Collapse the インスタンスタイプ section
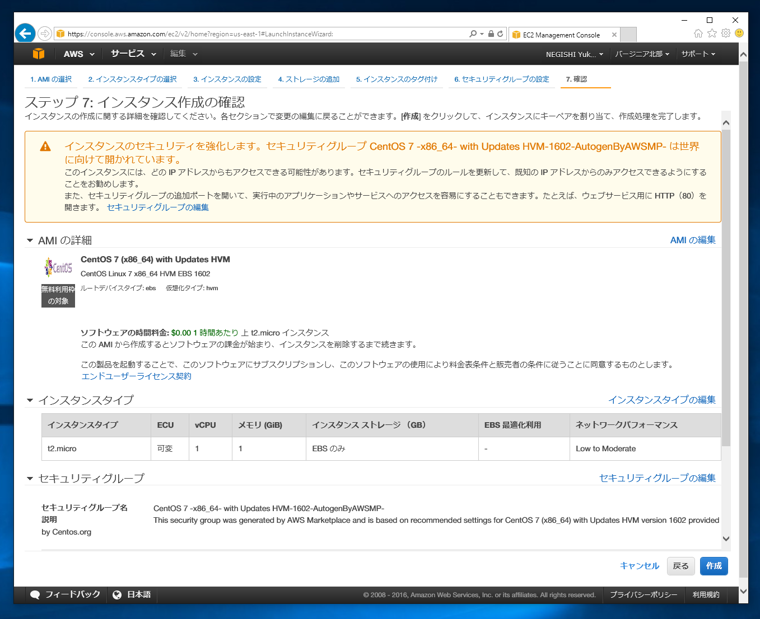The height and width of the screenshot is (619, 760). (x=30, y=400)
